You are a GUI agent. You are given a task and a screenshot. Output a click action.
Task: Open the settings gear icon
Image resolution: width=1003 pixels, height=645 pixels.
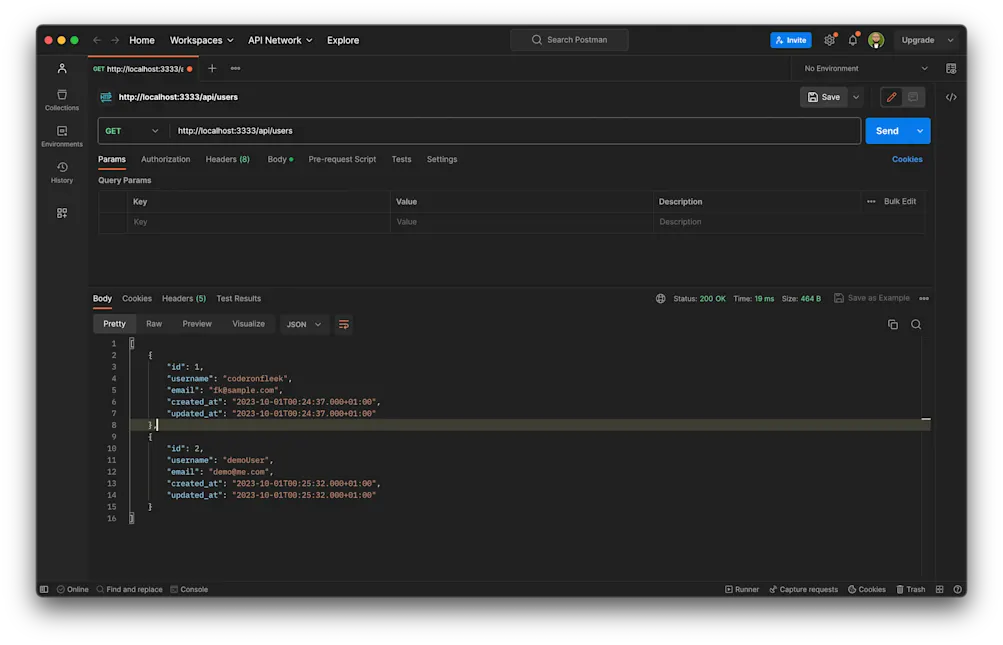pyautogui.click(x=829, y=40)
